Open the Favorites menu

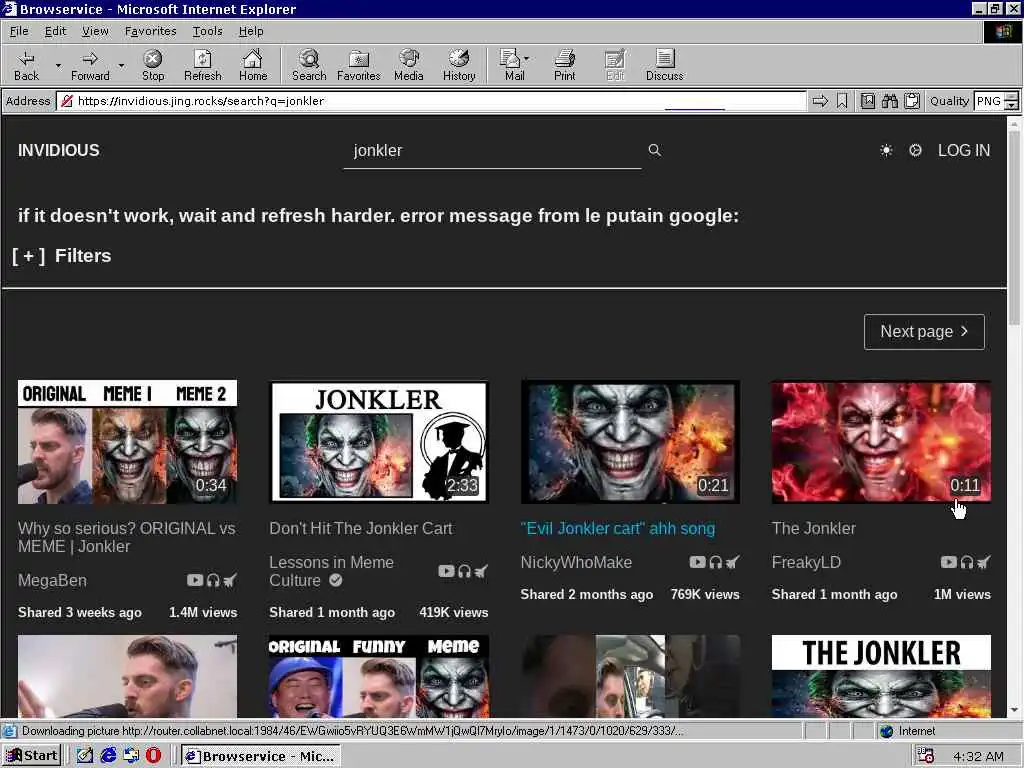pyautogui.click(x=150, y=31)
